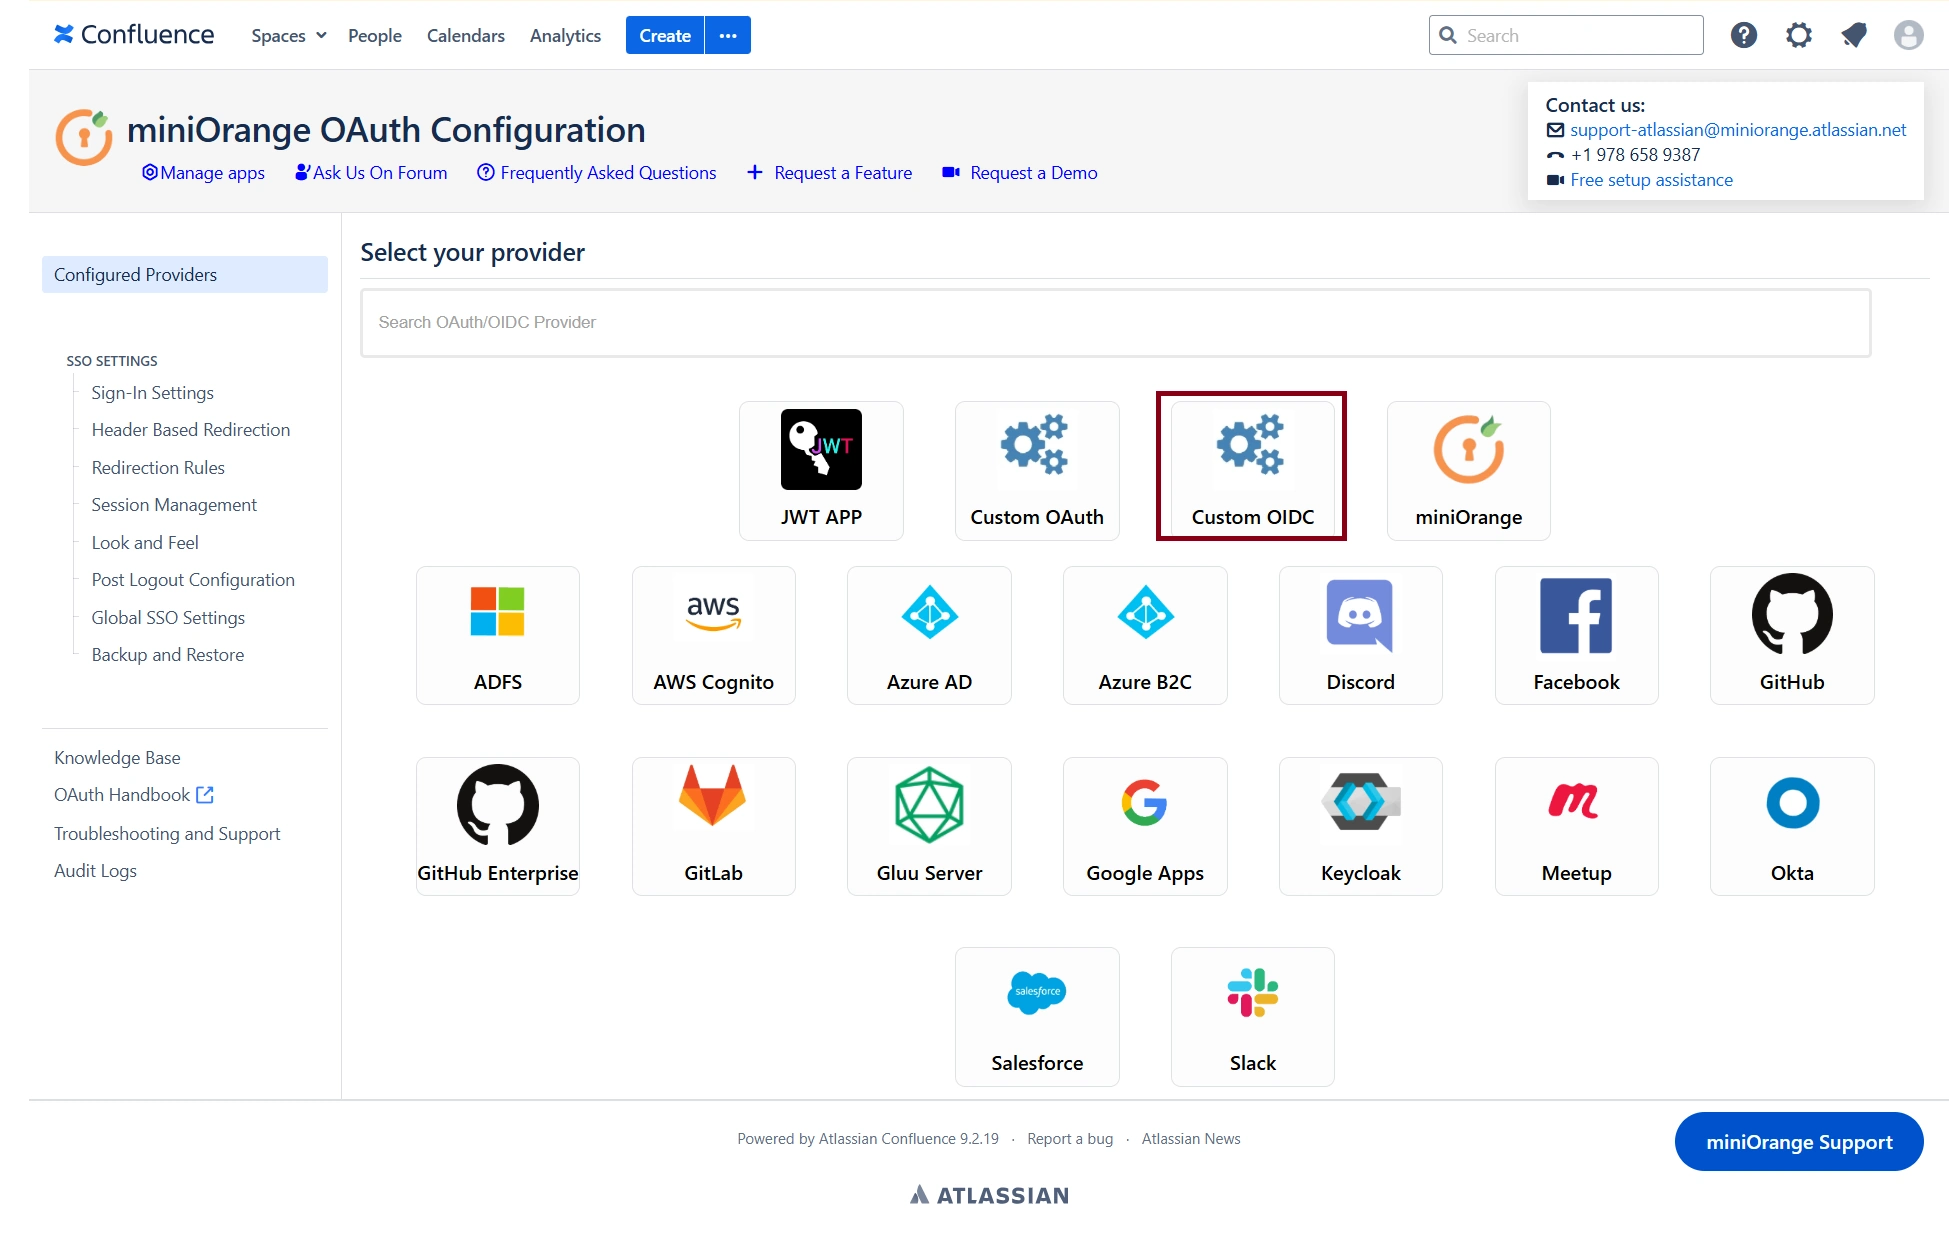Open the Calendars menu item
The width and height of the screenshot is (1949, 1234).
pos(466,35)
